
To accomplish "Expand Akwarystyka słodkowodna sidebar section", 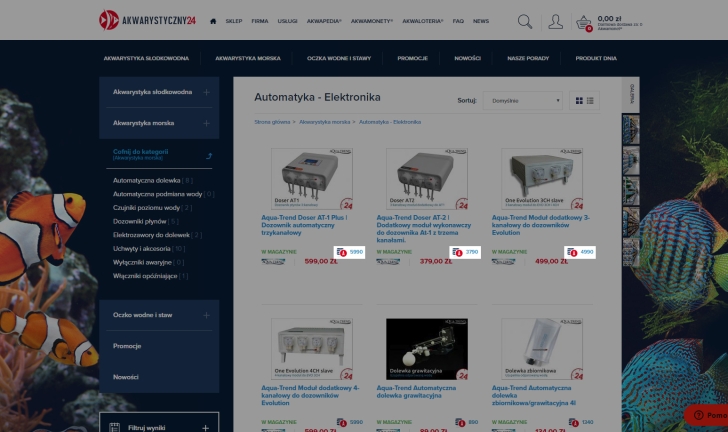I will 206,92.
